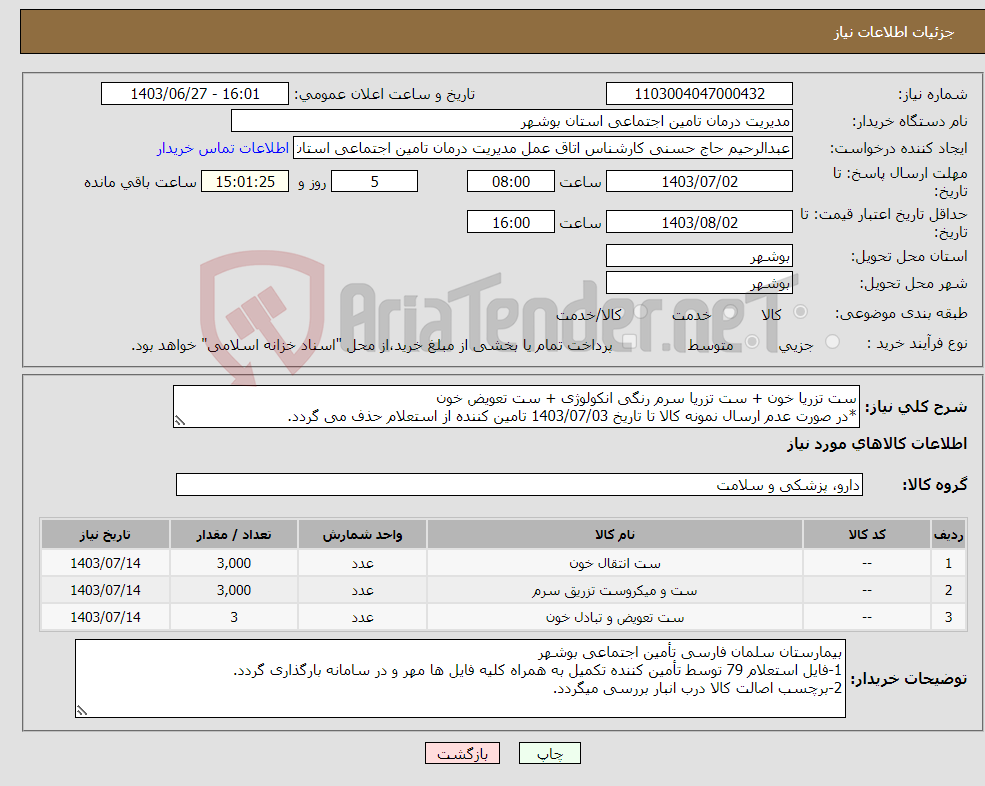
Task: Click the quantity 3,000 in row 1
Action: 234,563
